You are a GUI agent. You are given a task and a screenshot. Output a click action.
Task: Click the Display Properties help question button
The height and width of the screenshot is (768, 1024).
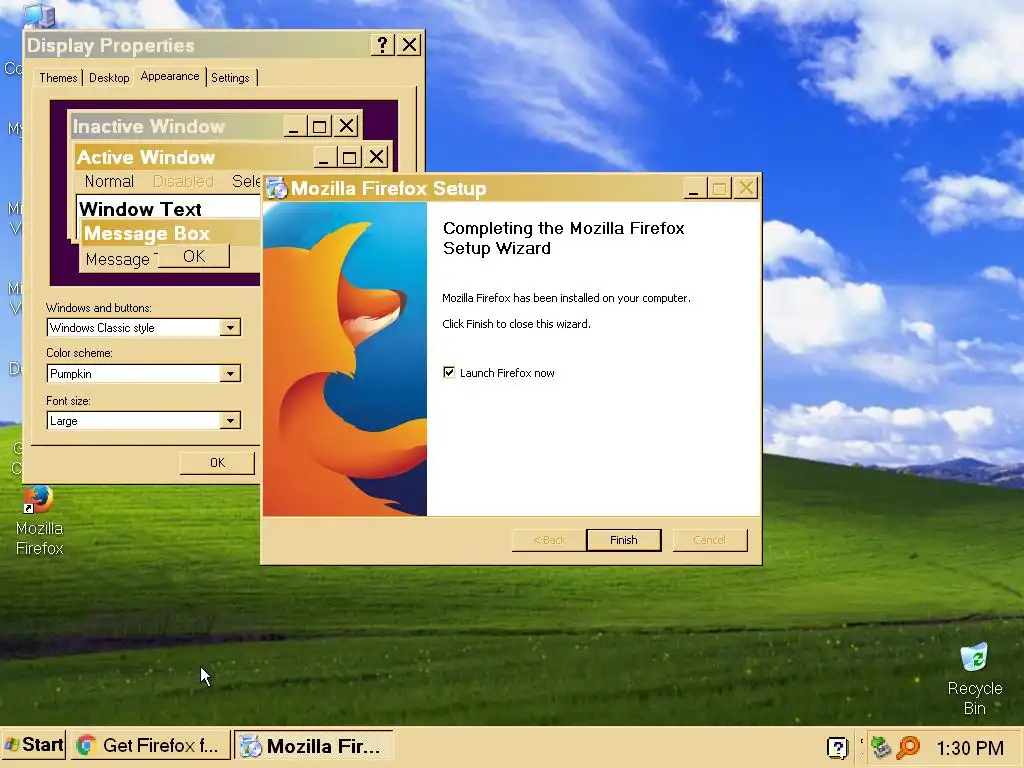pyautogui.click(x=383, y=45)
